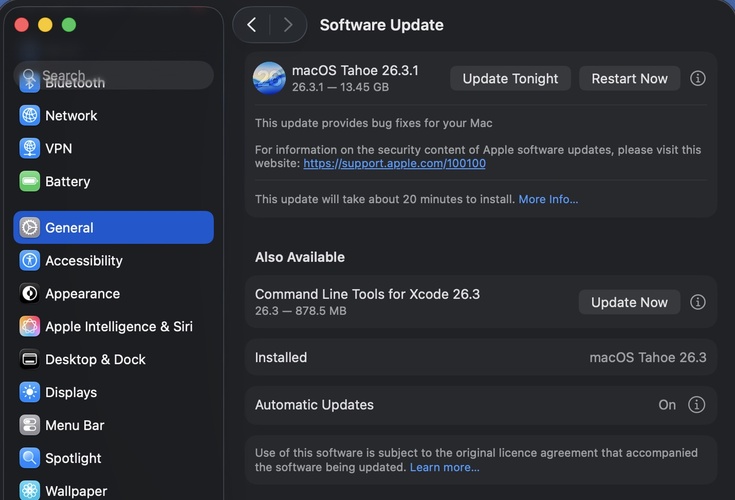Viewport: 735px width, 500px height.
Task: Click the Wallpaper flower icon
Action: [30, 491]
